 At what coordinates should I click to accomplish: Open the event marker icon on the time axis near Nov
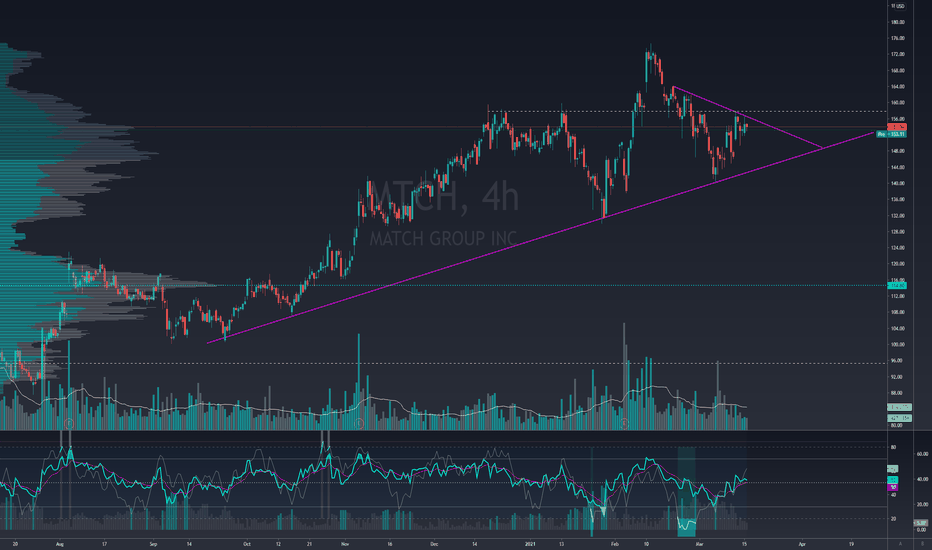click(x=358, y=423)
